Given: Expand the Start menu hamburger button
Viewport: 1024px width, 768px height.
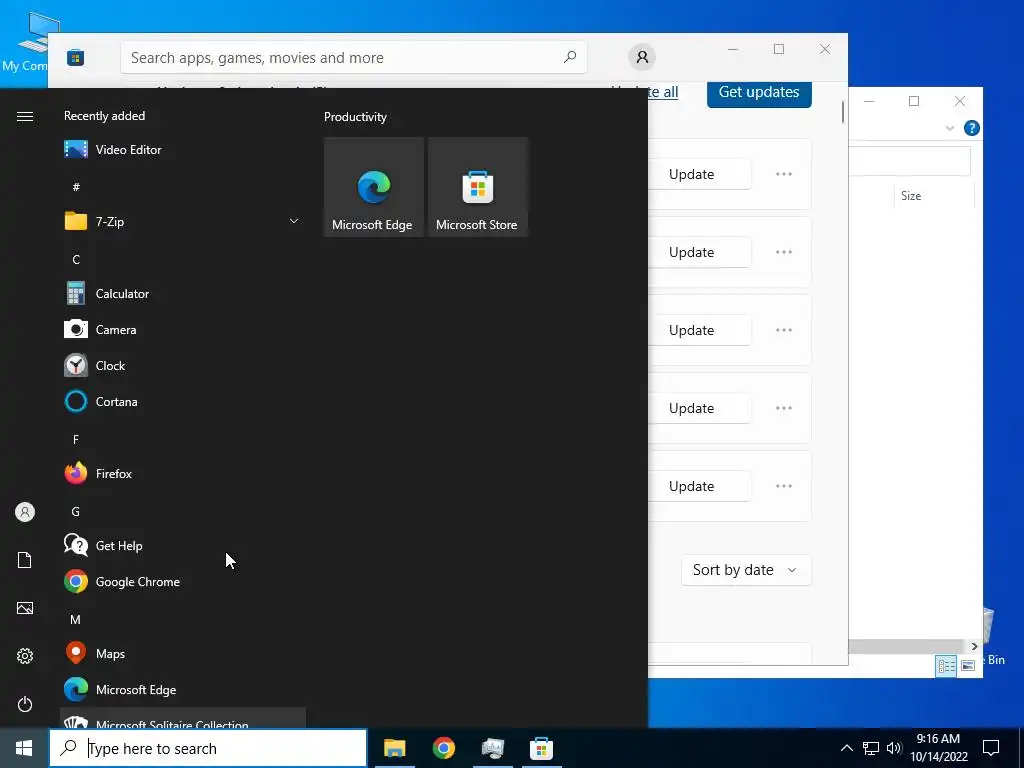Looking at the screenshot, I should (x=25, y=116).
